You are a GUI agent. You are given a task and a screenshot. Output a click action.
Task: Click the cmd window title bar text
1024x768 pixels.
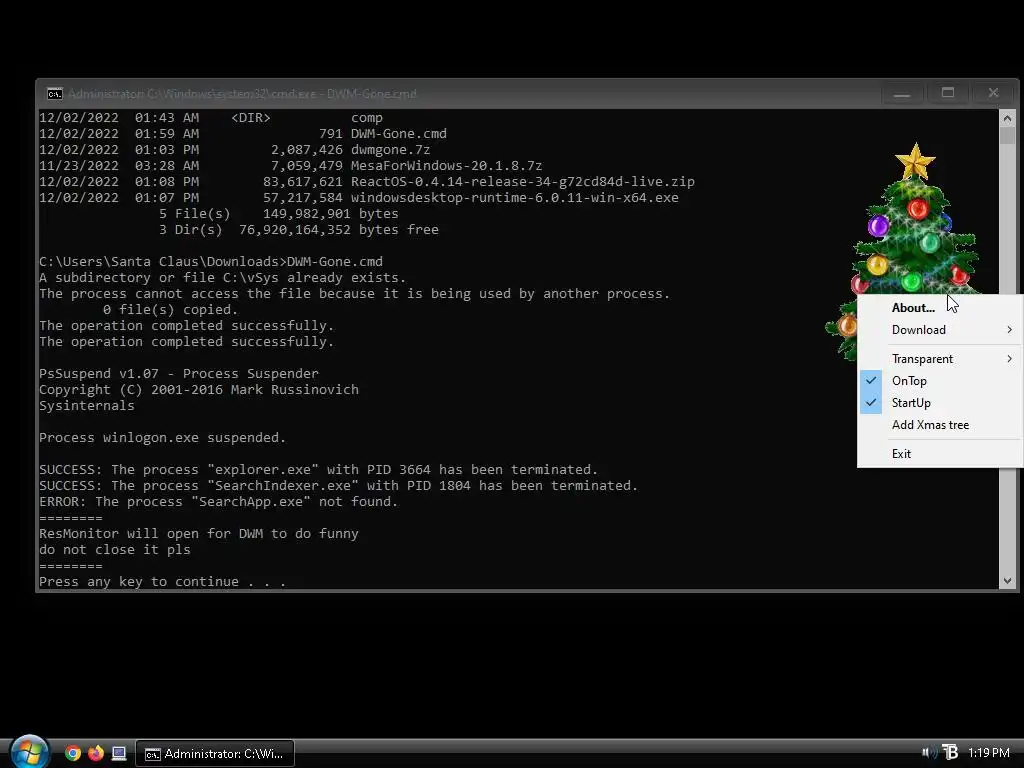(242, 94)
